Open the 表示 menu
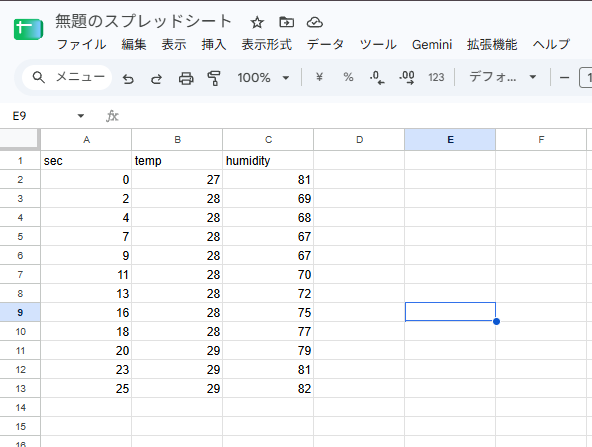 pos(174,45)
